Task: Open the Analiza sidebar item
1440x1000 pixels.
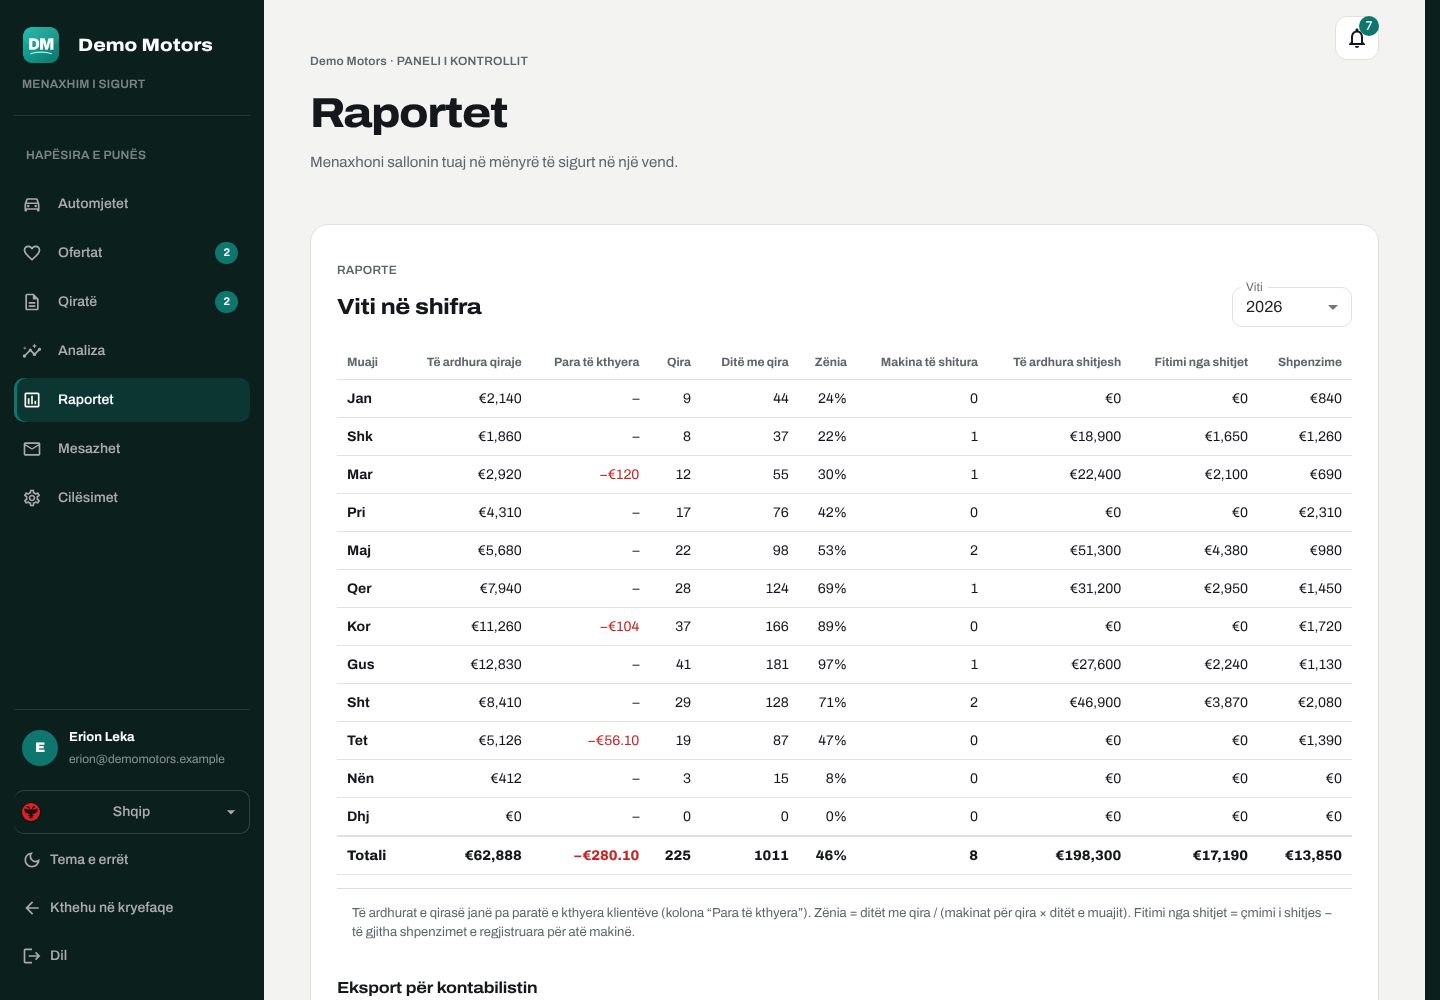Action: 132,351
